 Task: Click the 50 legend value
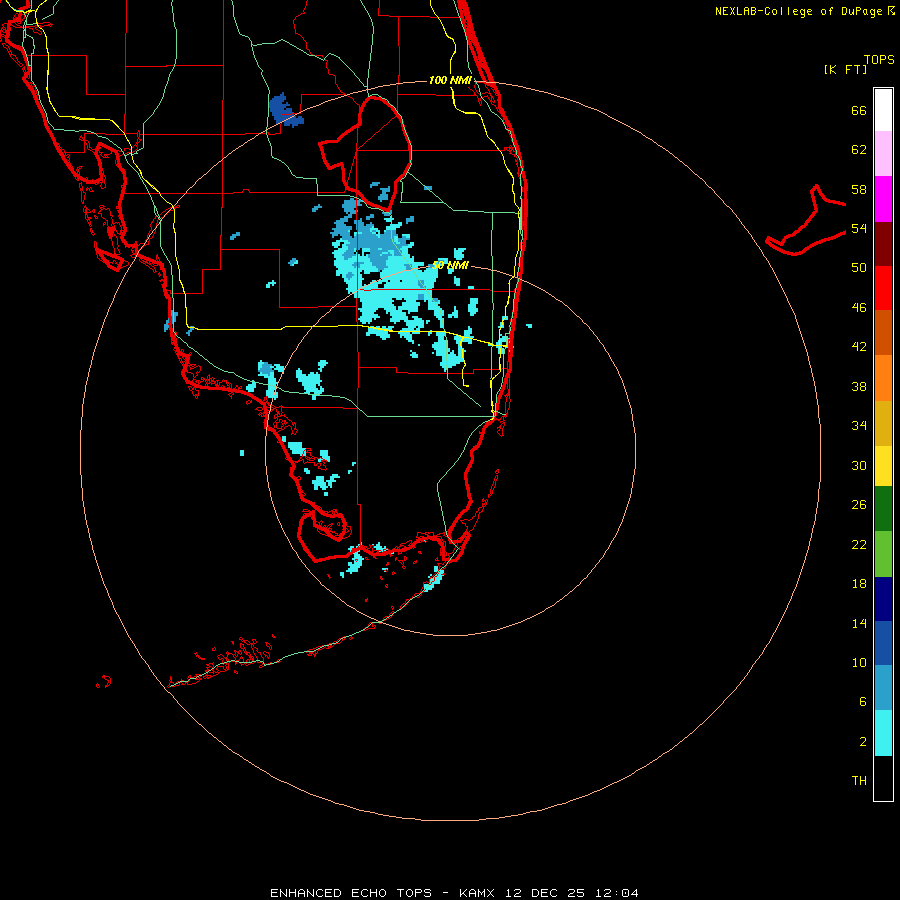coord(859,268)
